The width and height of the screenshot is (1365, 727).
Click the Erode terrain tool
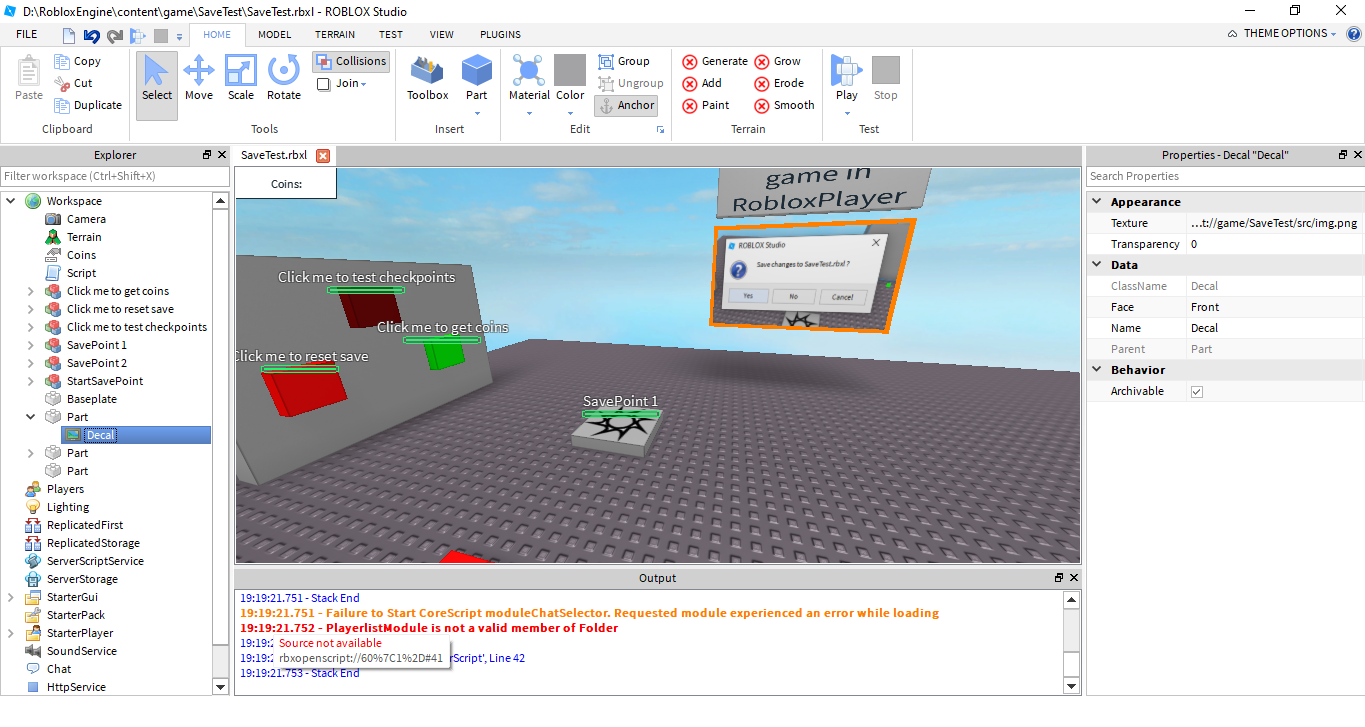tap(779, 83)
